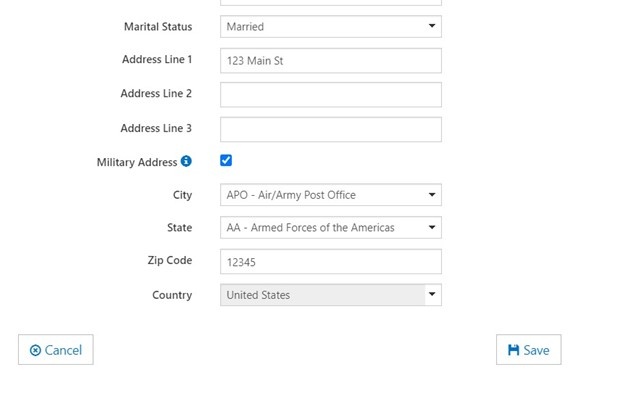This screenshot has width=623, height=396.
Task: Click the Country label
Action: click(172, 295)
